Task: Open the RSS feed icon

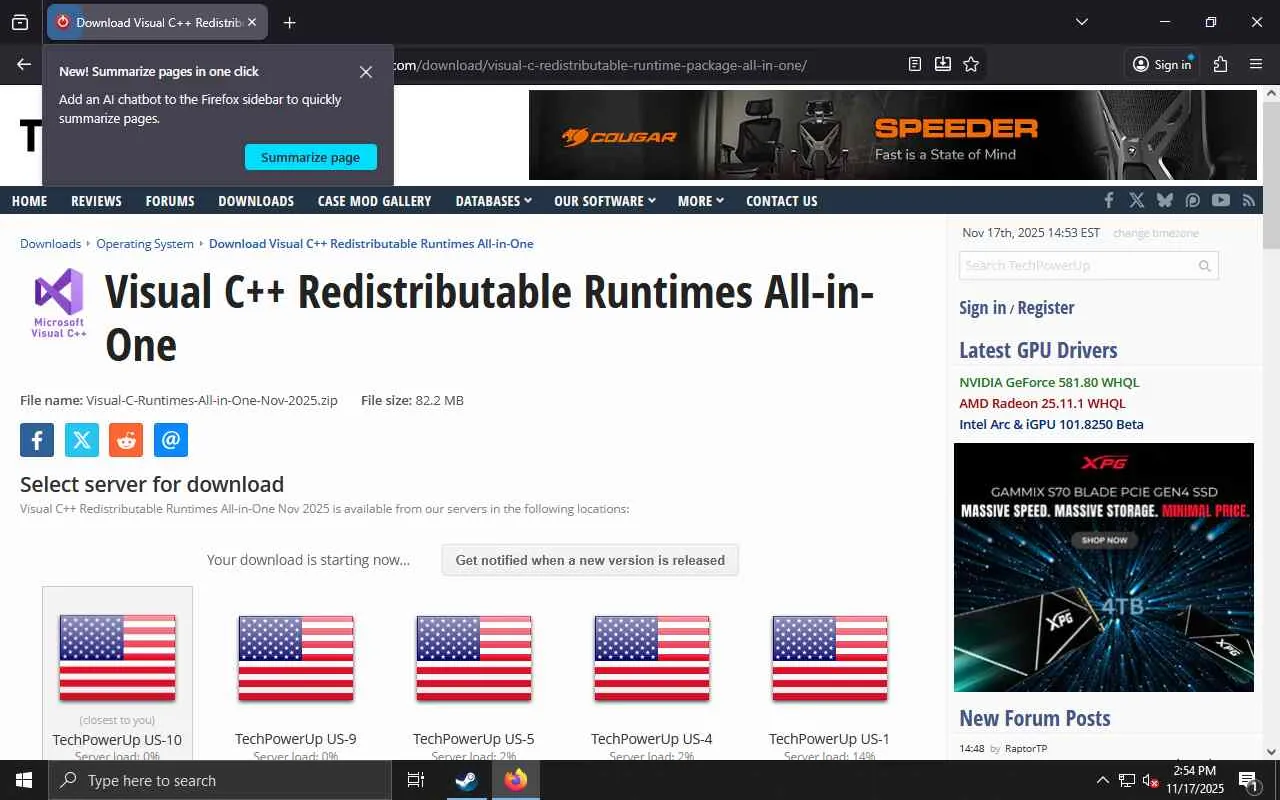Action: pyautogui.click(x=1249, y=200)
